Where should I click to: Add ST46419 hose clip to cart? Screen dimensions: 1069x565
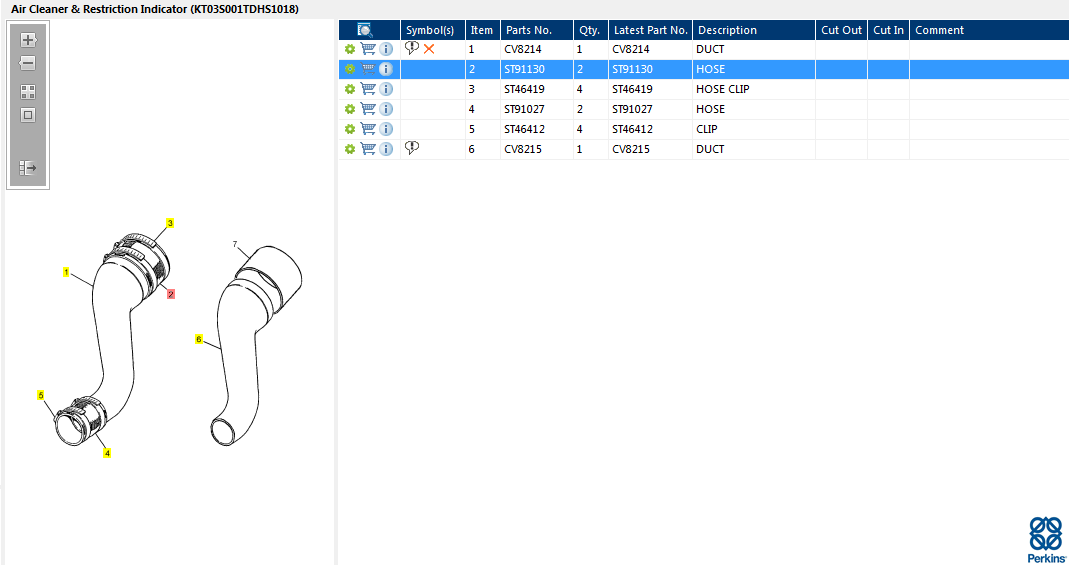click(368, 89)
